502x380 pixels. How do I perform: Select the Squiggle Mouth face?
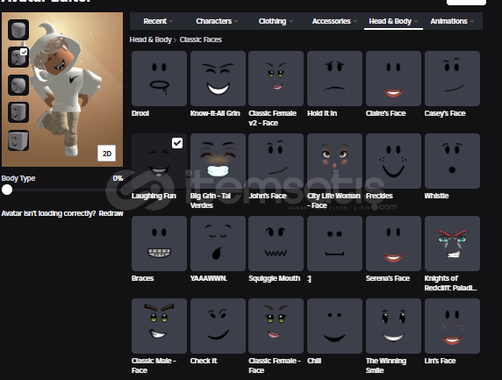pyautogui.click(x=276, y=243)
